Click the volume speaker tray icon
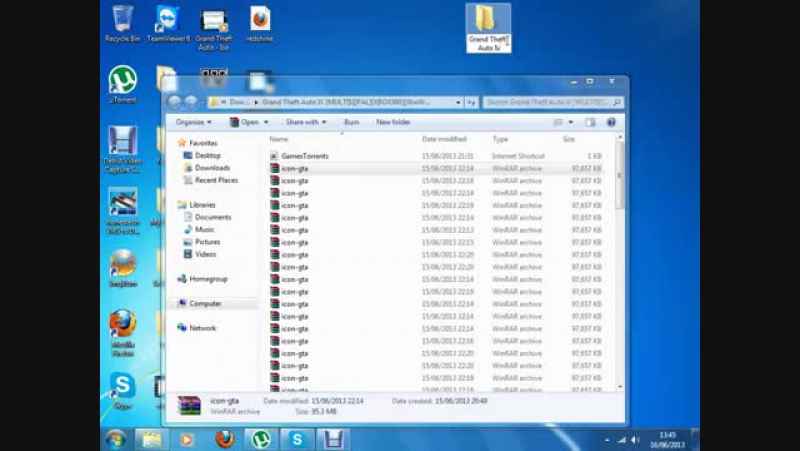800x451 pixels. (x=635, y=440)
